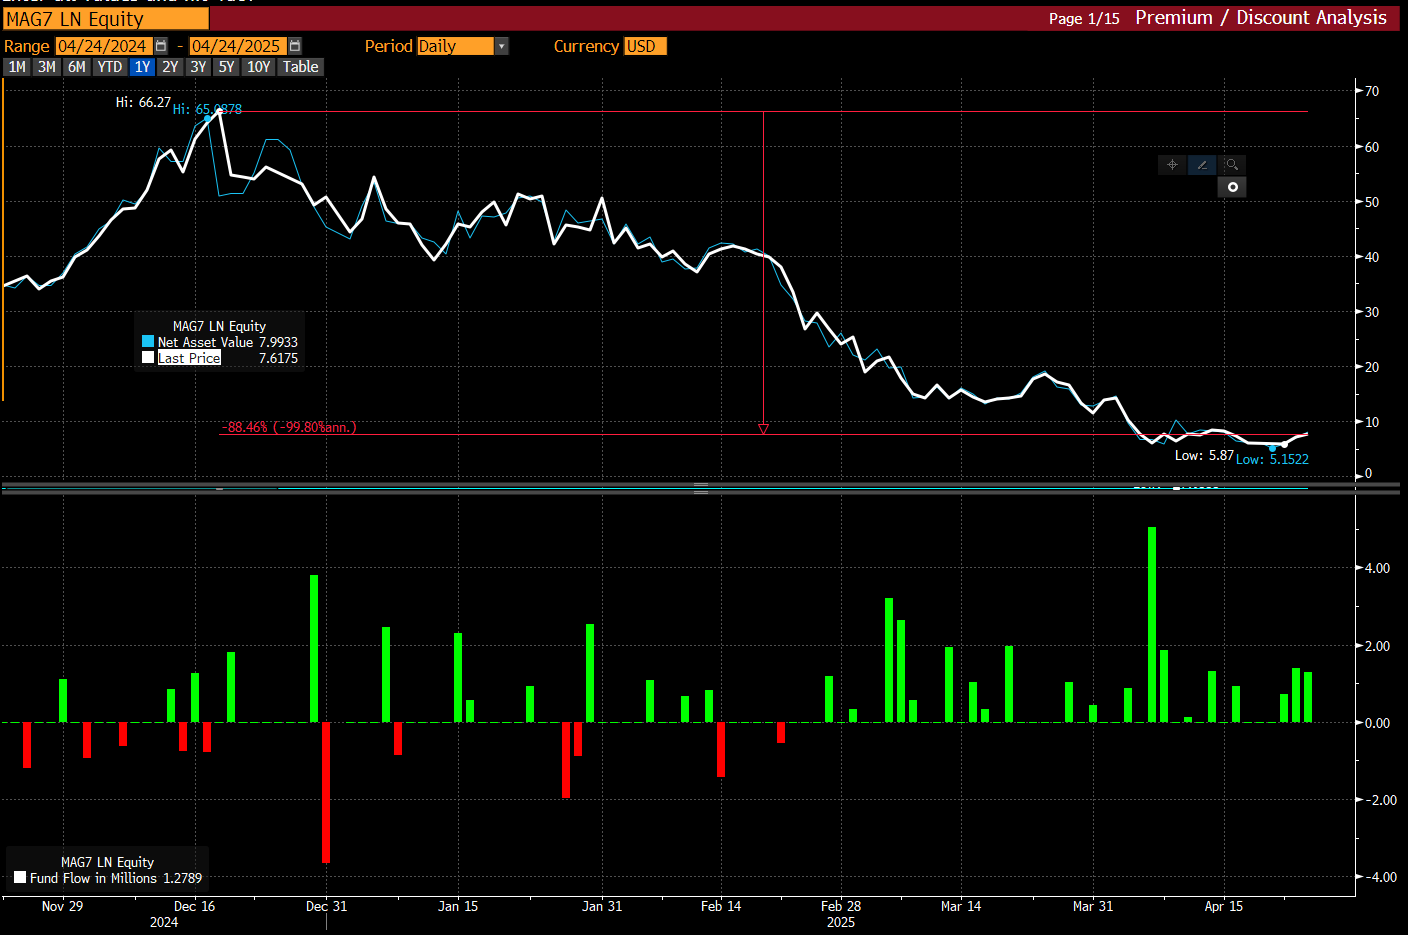Activate the crosshair cursor tool on chart
Screen dimensions: 1408x935
1172,165
